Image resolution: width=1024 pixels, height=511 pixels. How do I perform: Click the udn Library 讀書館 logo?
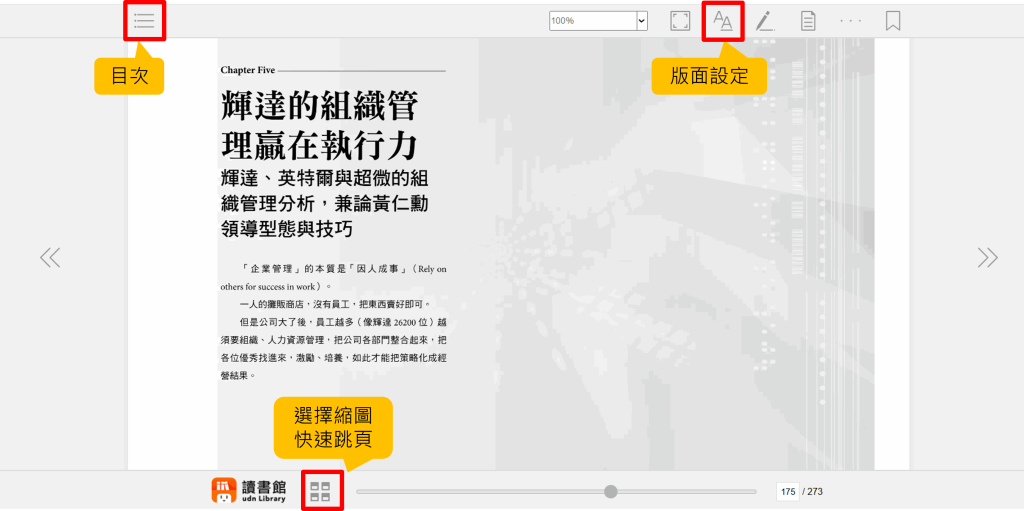pos(248,491)
